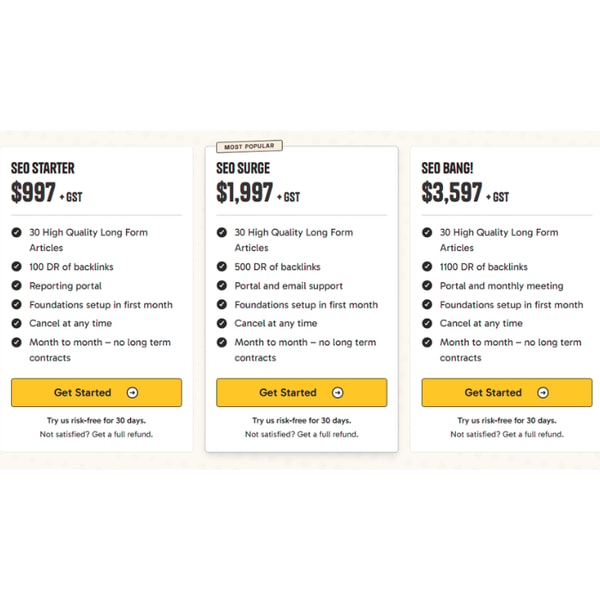
Task: Click checkmark beside SEO Starter's "Cancel at any time"
Action: click(x=16, y=323)
